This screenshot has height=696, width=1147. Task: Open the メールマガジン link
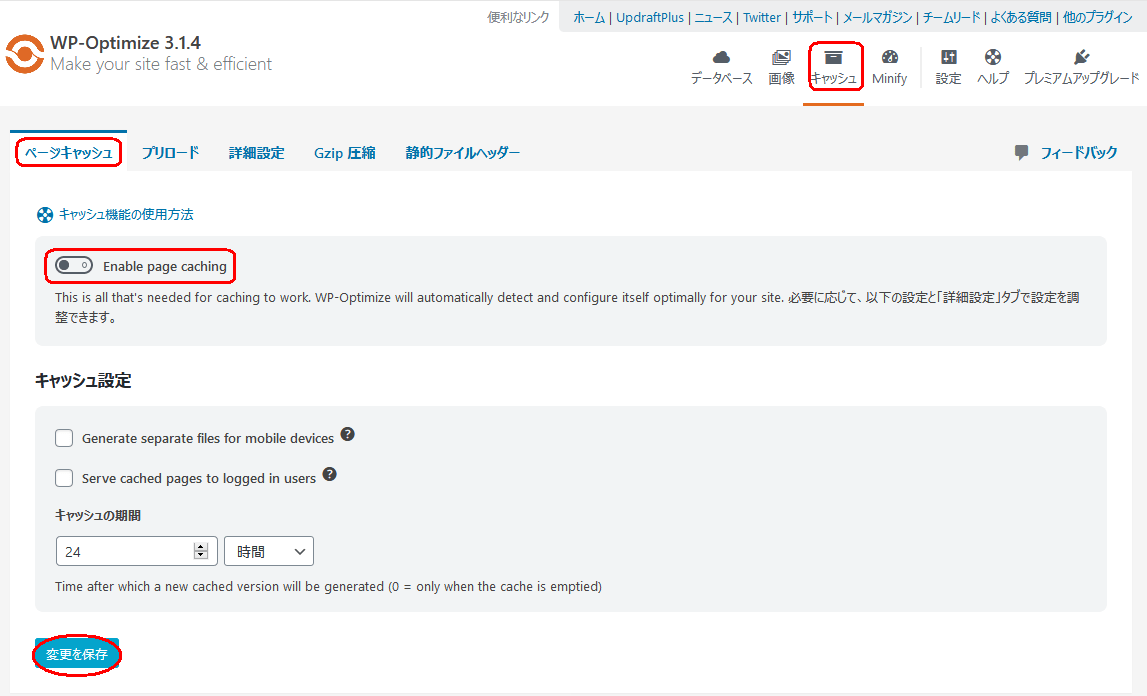coord(877,18)
